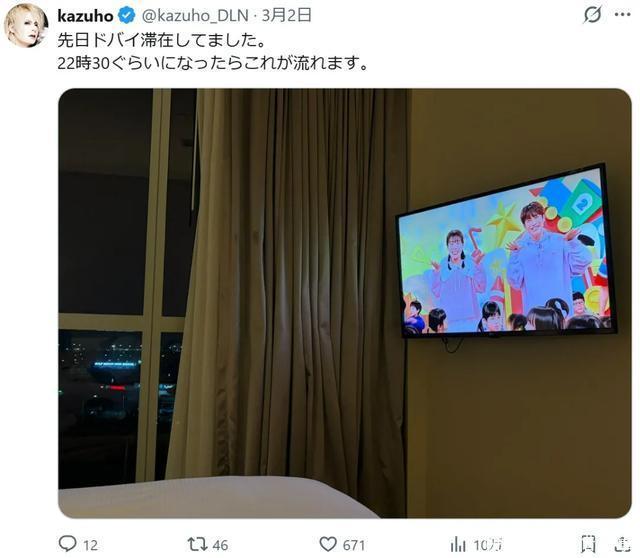Open kazuho's profile avatar picture

(26, 25)
